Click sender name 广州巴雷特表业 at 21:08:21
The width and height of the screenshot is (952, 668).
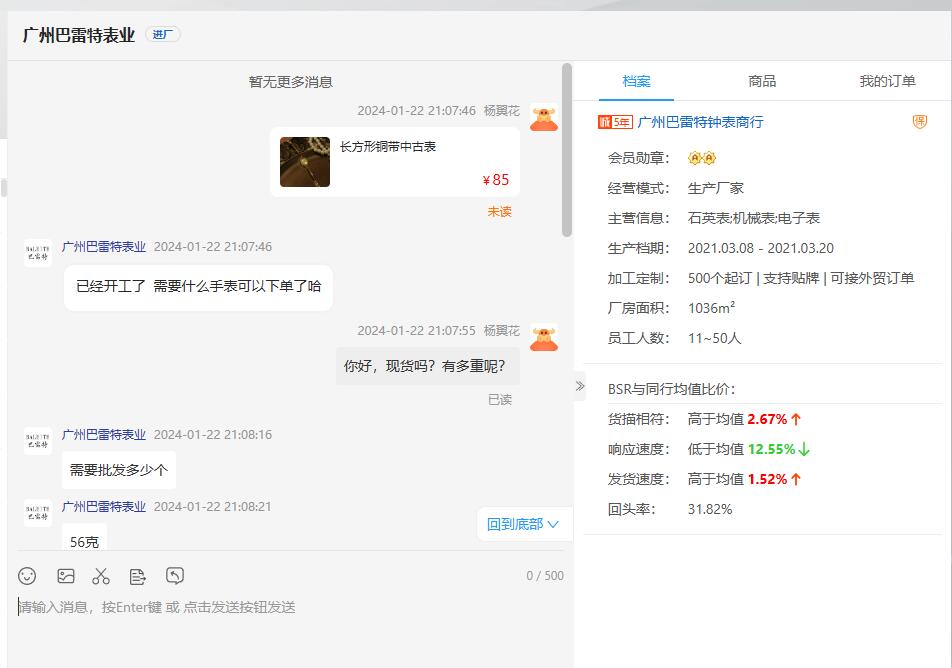pyautogui.click(x=104, y=506)
